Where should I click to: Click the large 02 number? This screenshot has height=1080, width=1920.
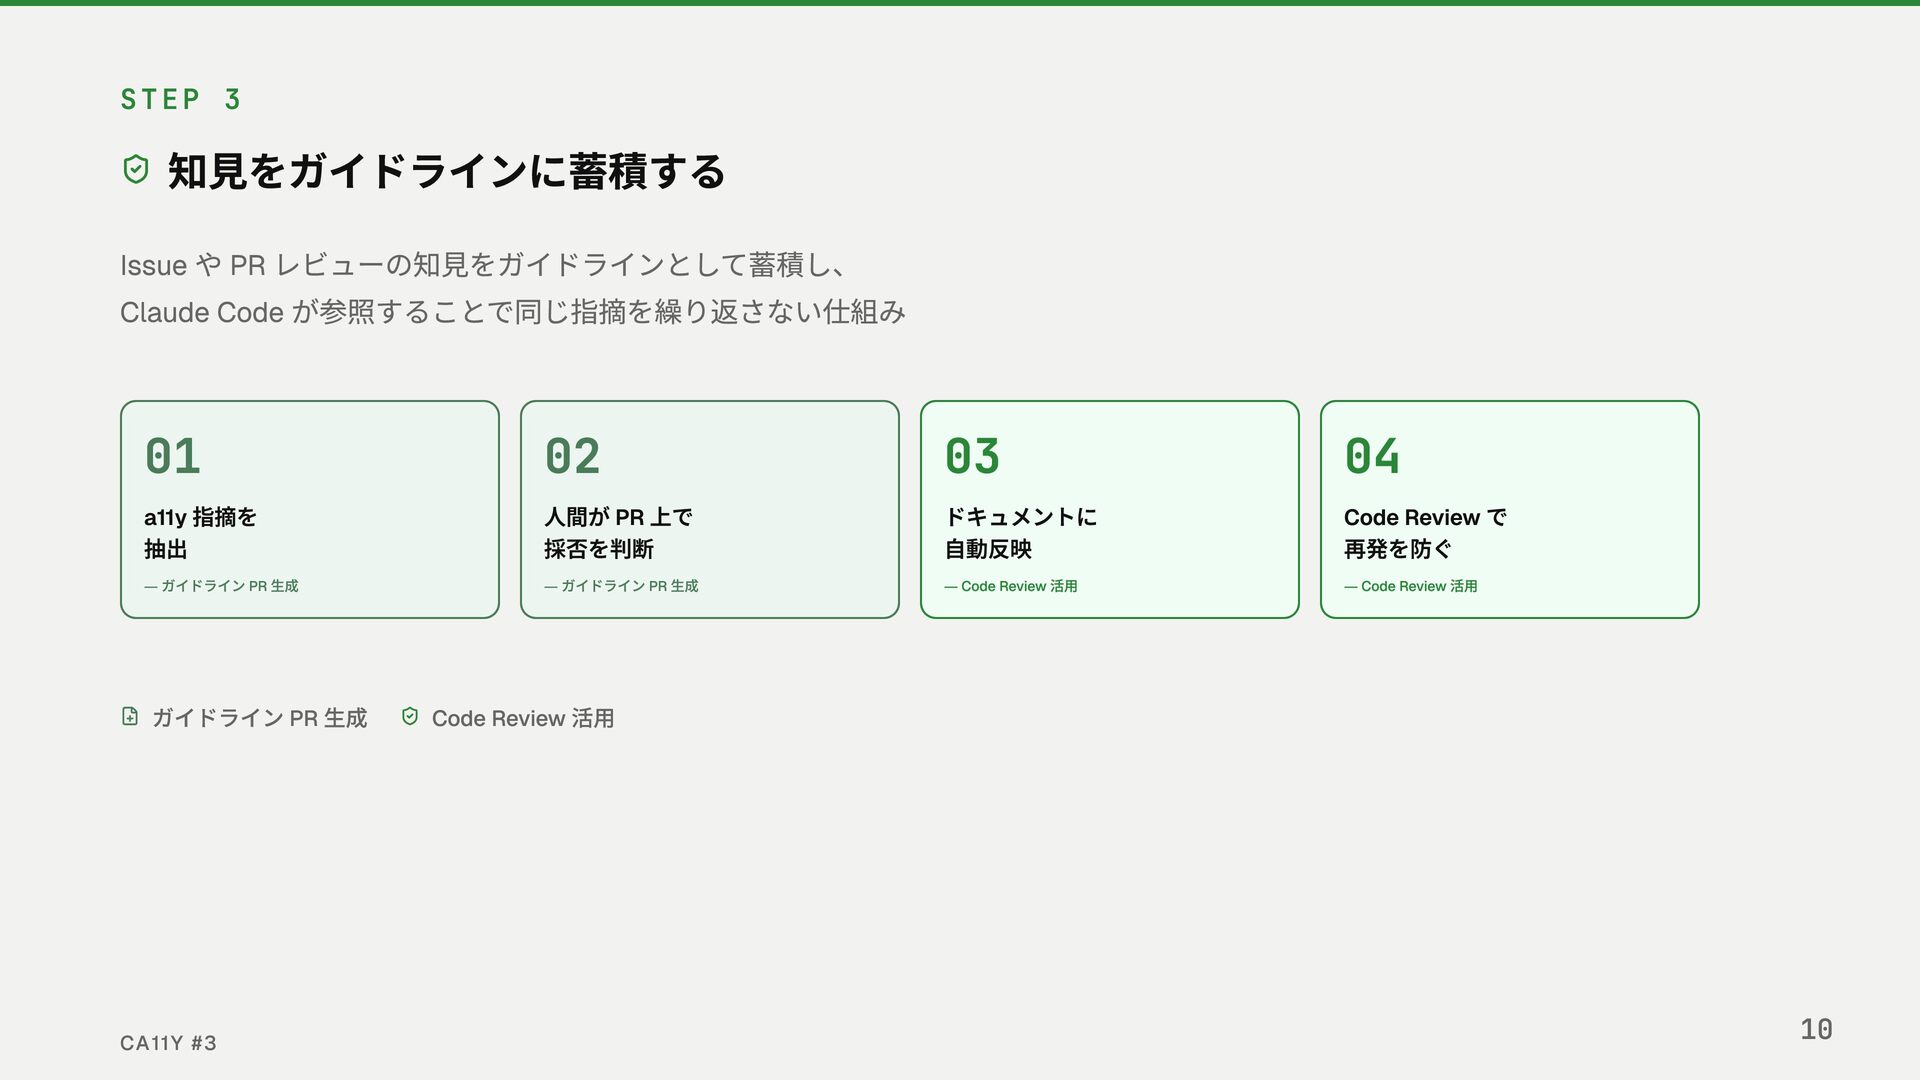click(x=573, y=457)
